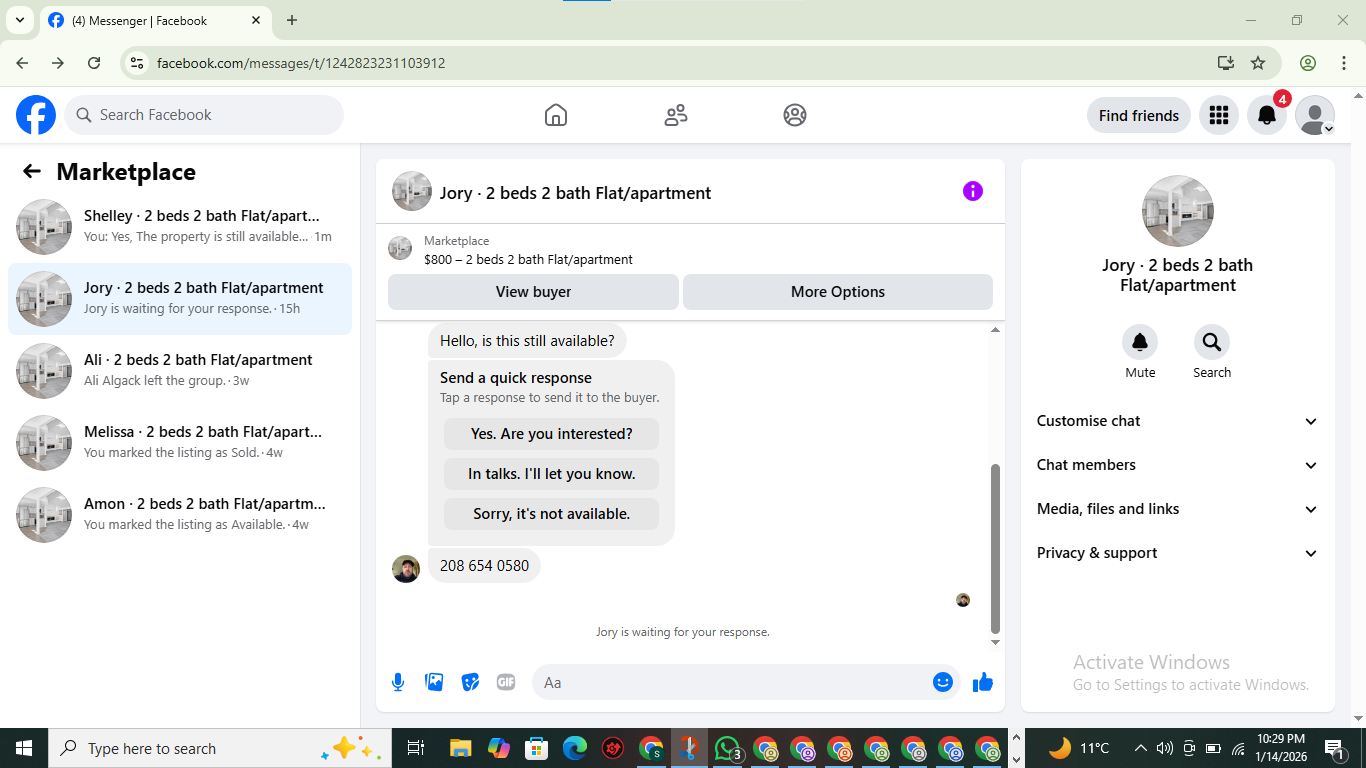Click the chat scroll down arrow
This screenshot has width=1366, height=768.
tap(995, 642)
